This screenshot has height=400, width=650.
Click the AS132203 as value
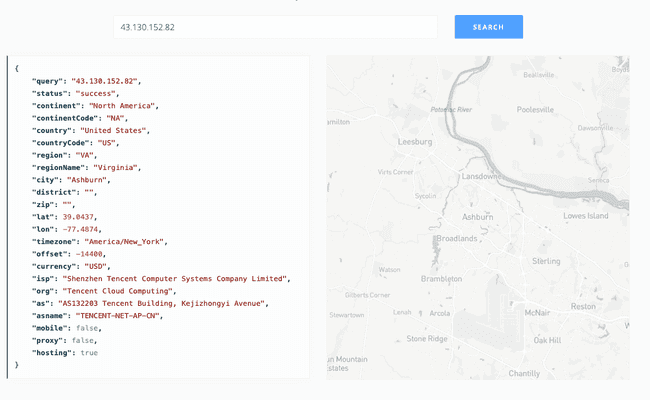(161, 303)
